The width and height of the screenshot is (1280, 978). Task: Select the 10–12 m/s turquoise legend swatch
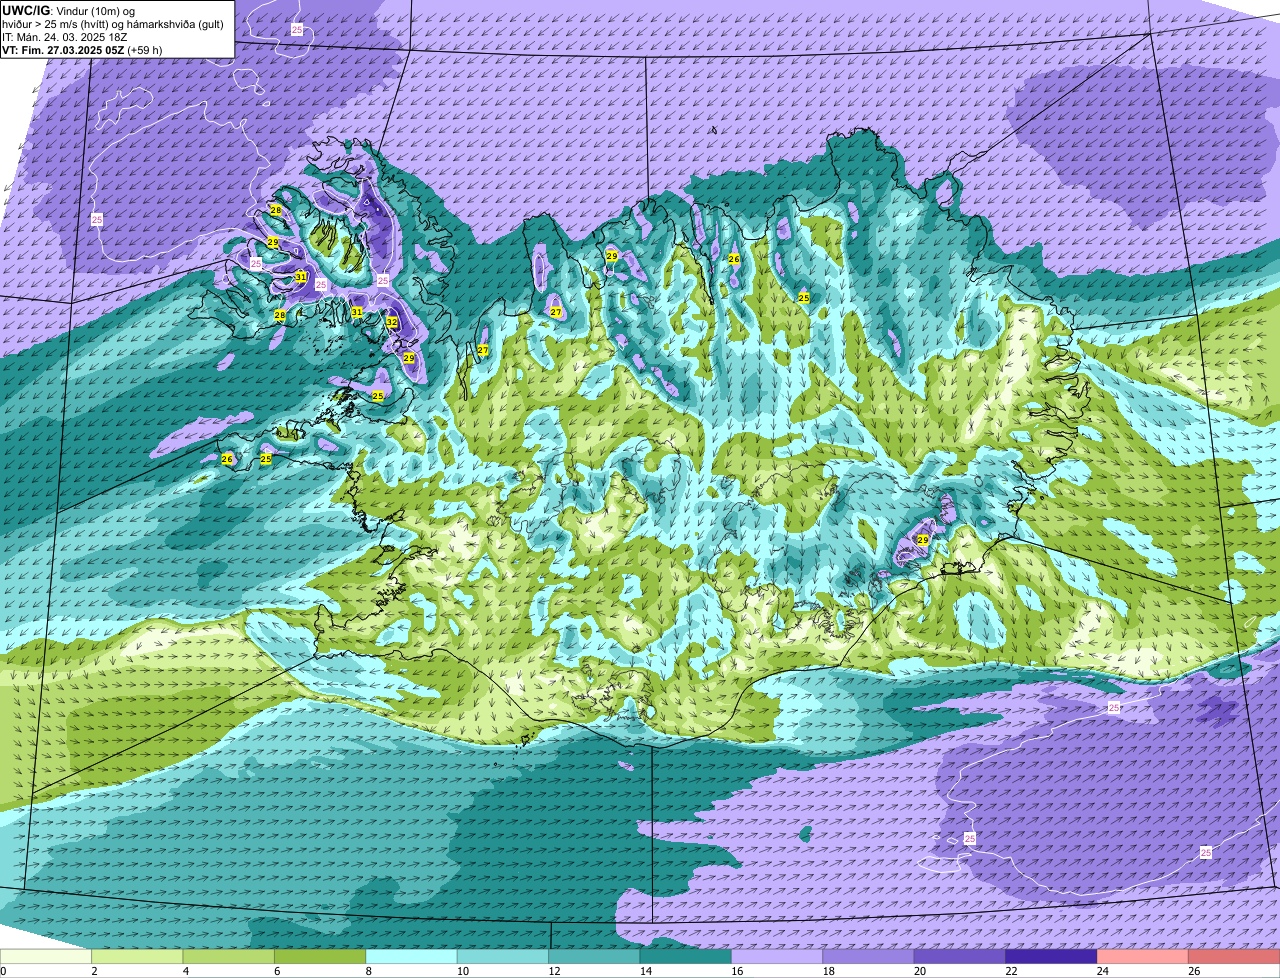click(503, 956)
